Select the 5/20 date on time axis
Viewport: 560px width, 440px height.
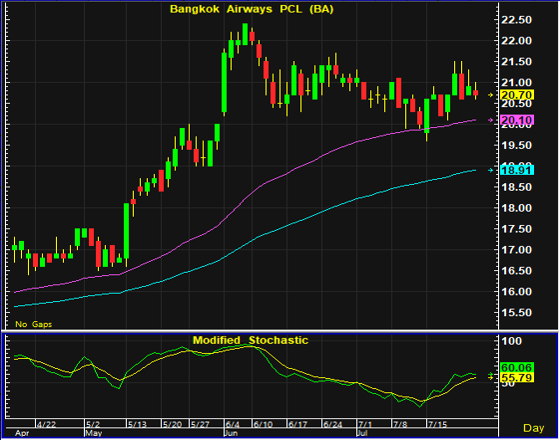coord(172,425)
